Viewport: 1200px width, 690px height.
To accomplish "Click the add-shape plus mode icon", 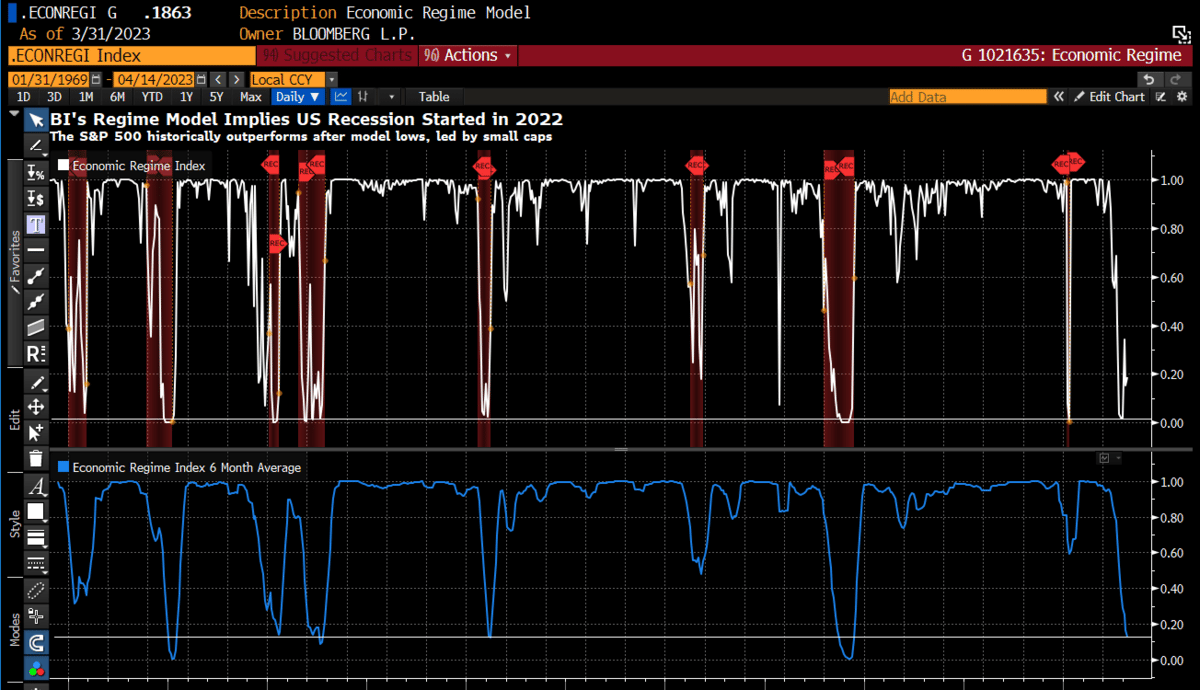I will pyautogui.click(x=36, y=616).
